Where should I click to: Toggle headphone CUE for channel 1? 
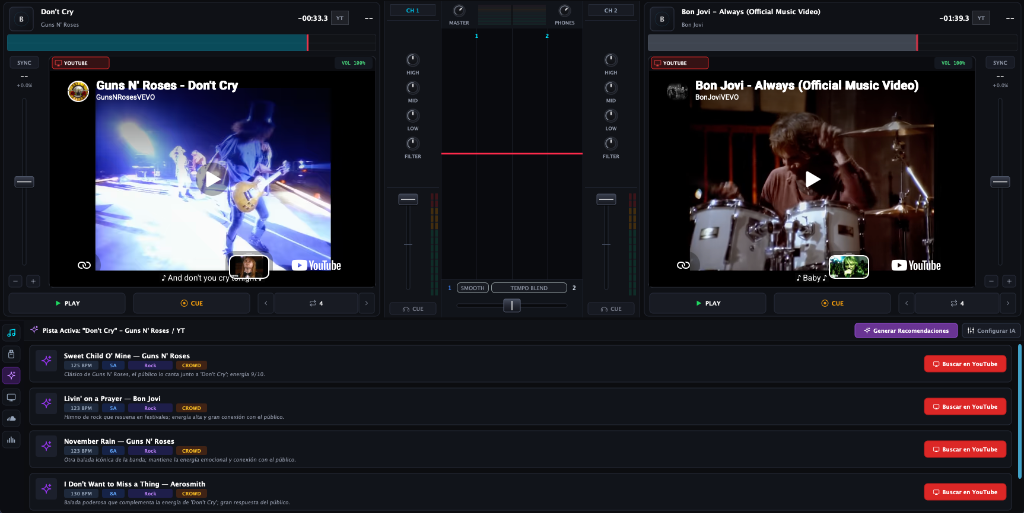413,309
